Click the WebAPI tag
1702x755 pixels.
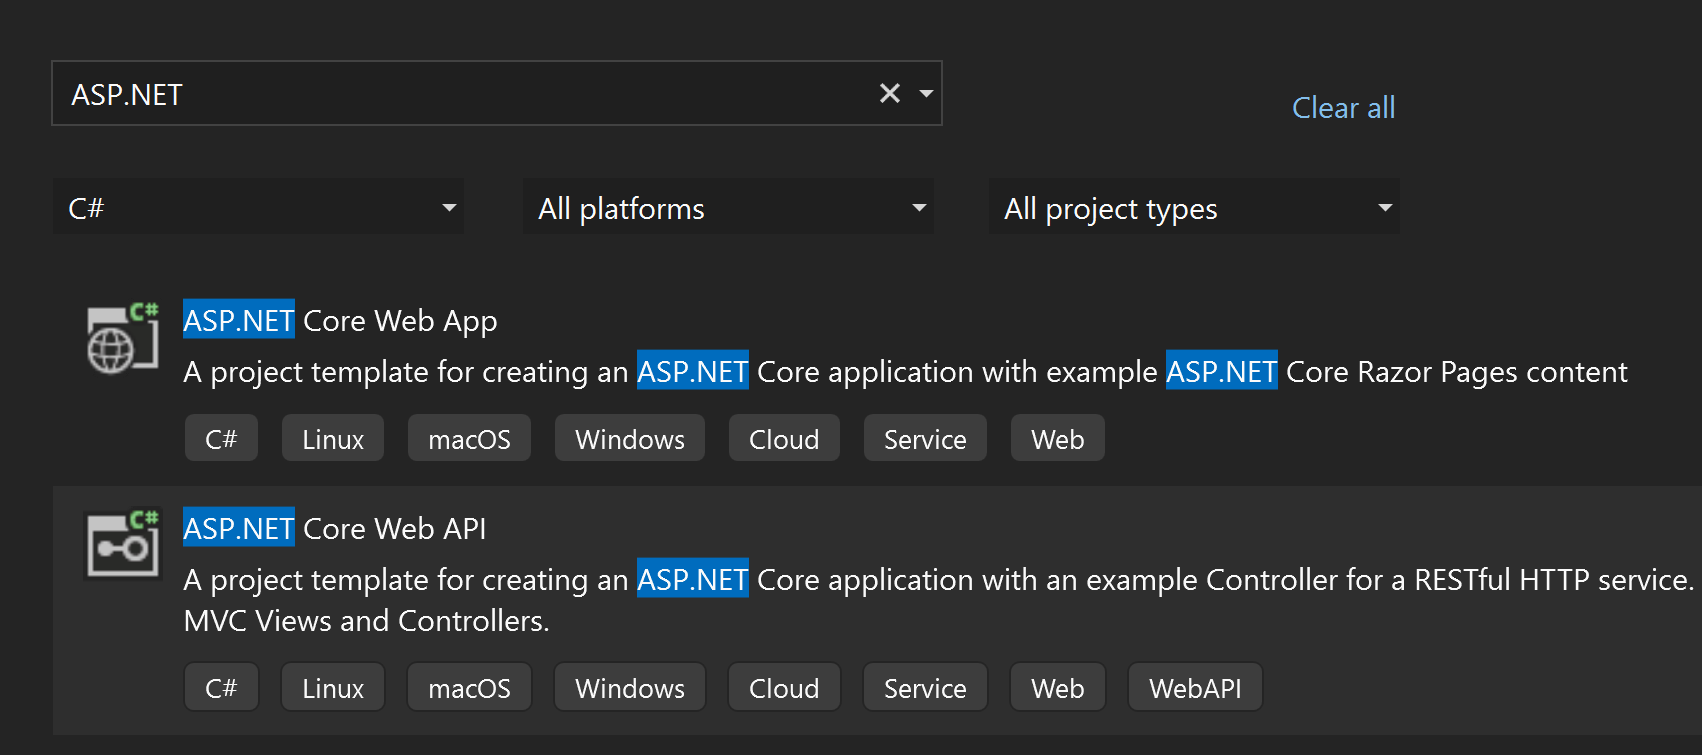pyautogui.click(x=1195, y=688)
